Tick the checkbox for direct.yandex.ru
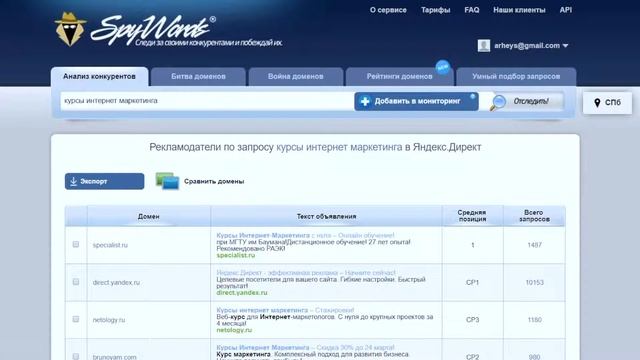The height and width of the screenshot is (360, 640). click(x=76, y=282)
